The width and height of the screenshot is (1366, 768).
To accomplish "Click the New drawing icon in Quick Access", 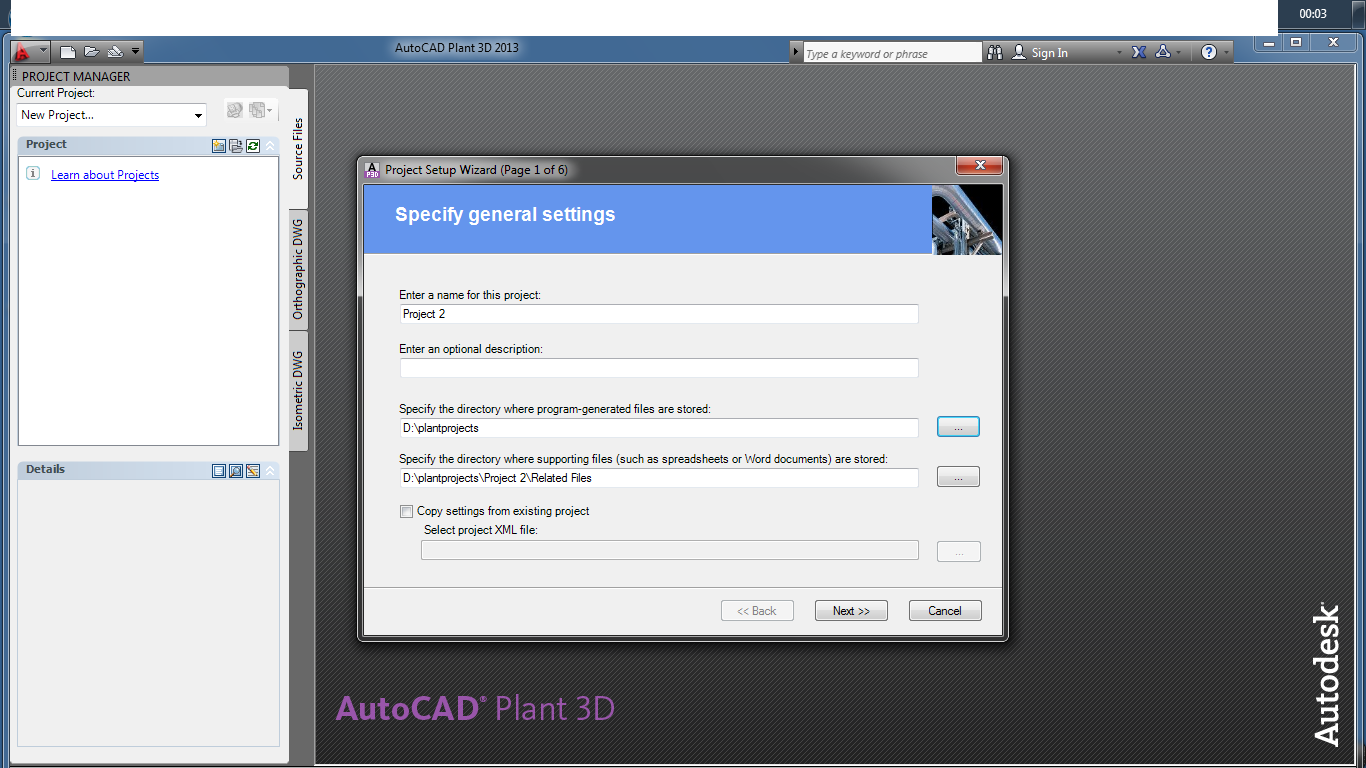I will coord(68,52).
